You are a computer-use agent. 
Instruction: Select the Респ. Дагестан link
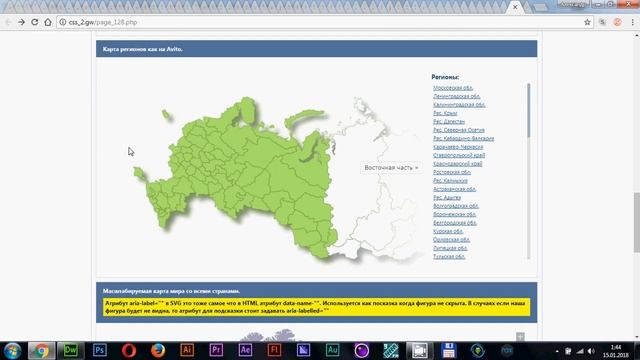coord(449,122)
